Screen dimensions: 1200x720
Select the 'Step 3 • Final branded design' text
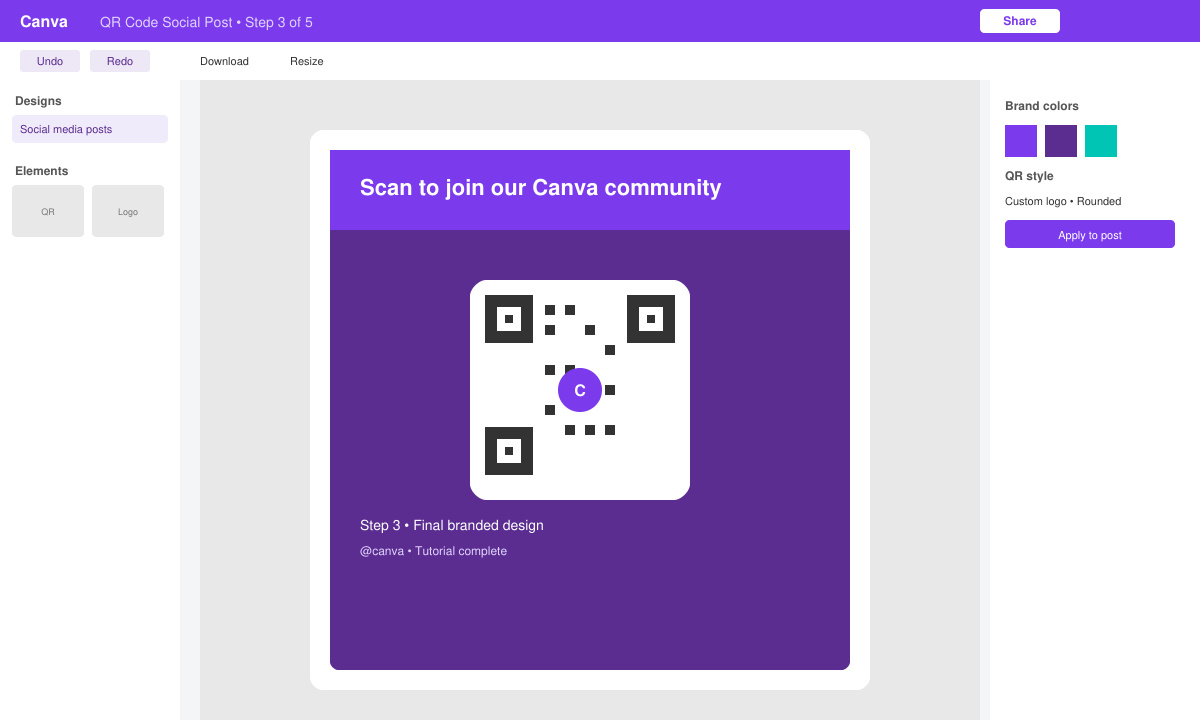[452, 525]
